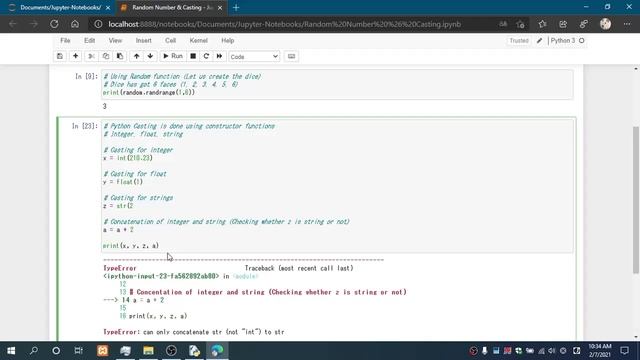Refresh the page
This screenshot has height=360, width=640.
click(x=54, y=24)
